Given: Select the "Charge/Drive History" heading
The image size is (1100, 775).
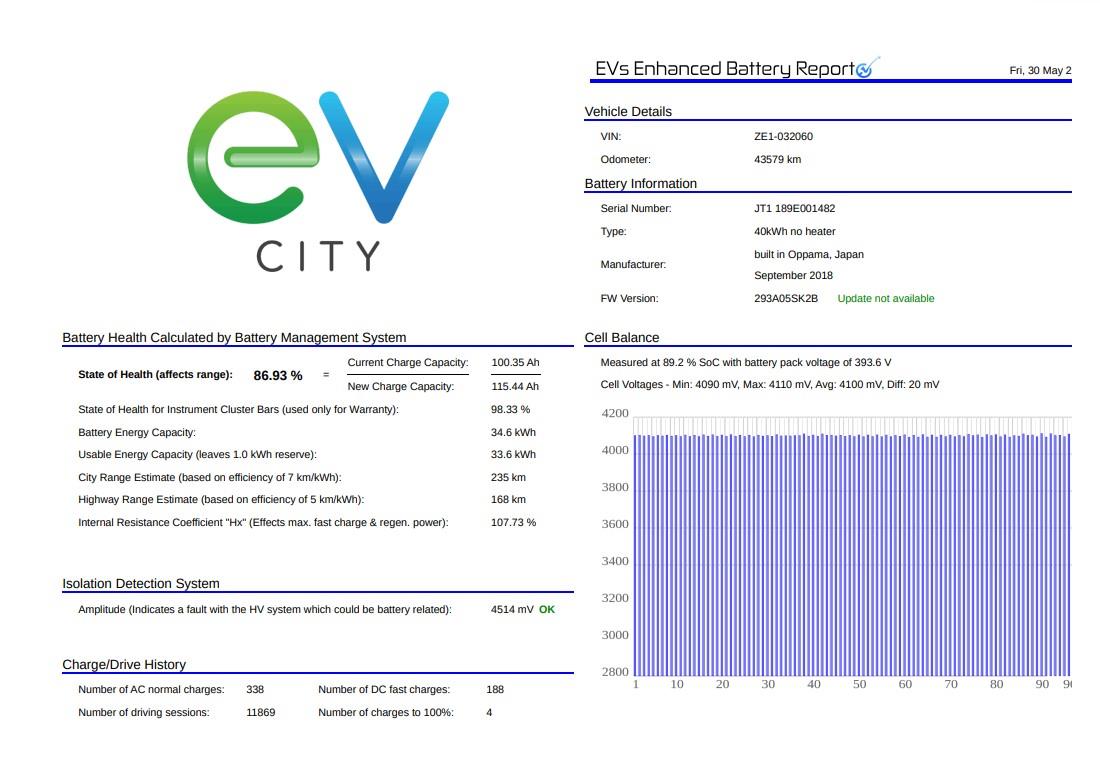Looking at the screenshot, I should [124, 664].
